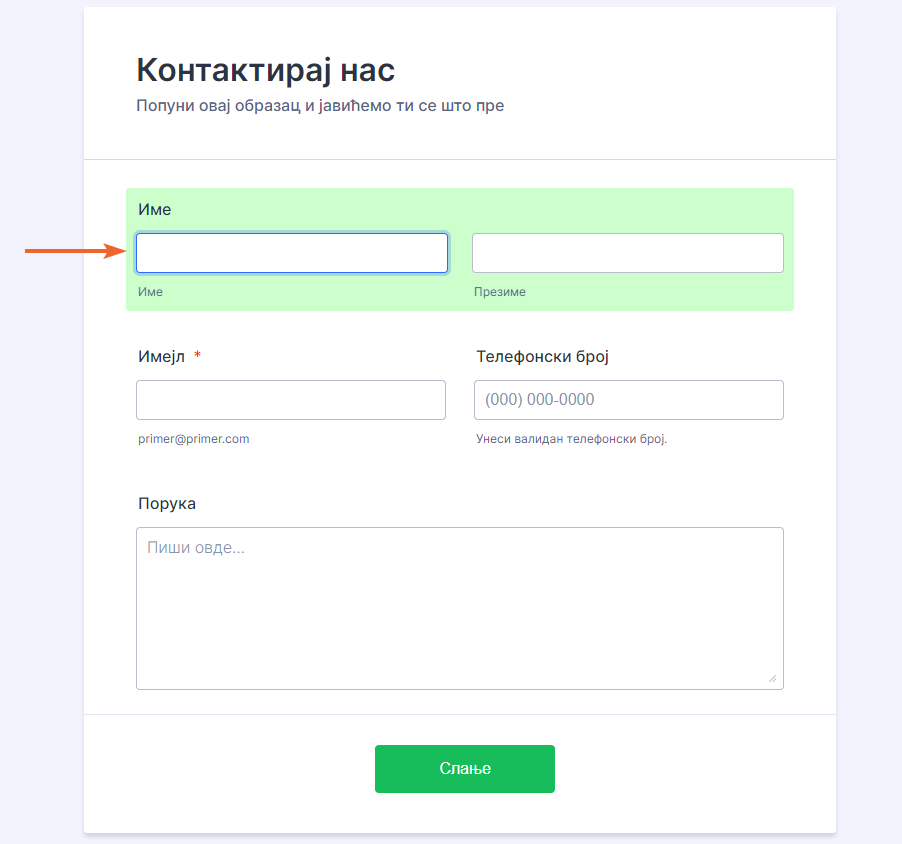902x844 pixels.
Task: Click small Име sublabel under first input
Action: 150,292
